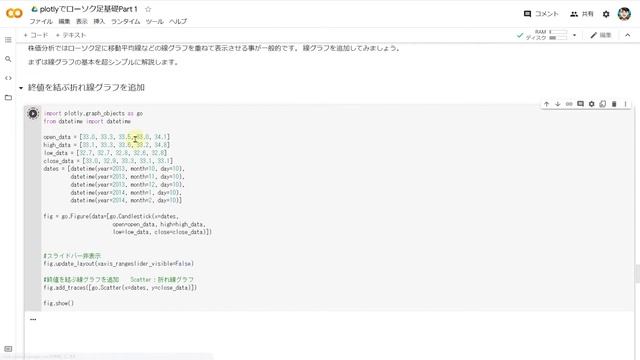The image size is (640, 360).
Task: Move the cell up with the up arrow
Action: coord(547,104)
